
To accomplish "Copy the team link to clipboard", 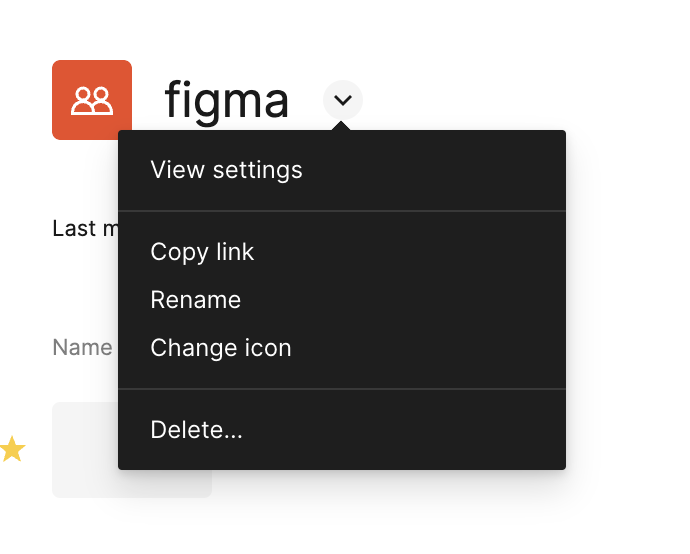I will click(202, 252).
